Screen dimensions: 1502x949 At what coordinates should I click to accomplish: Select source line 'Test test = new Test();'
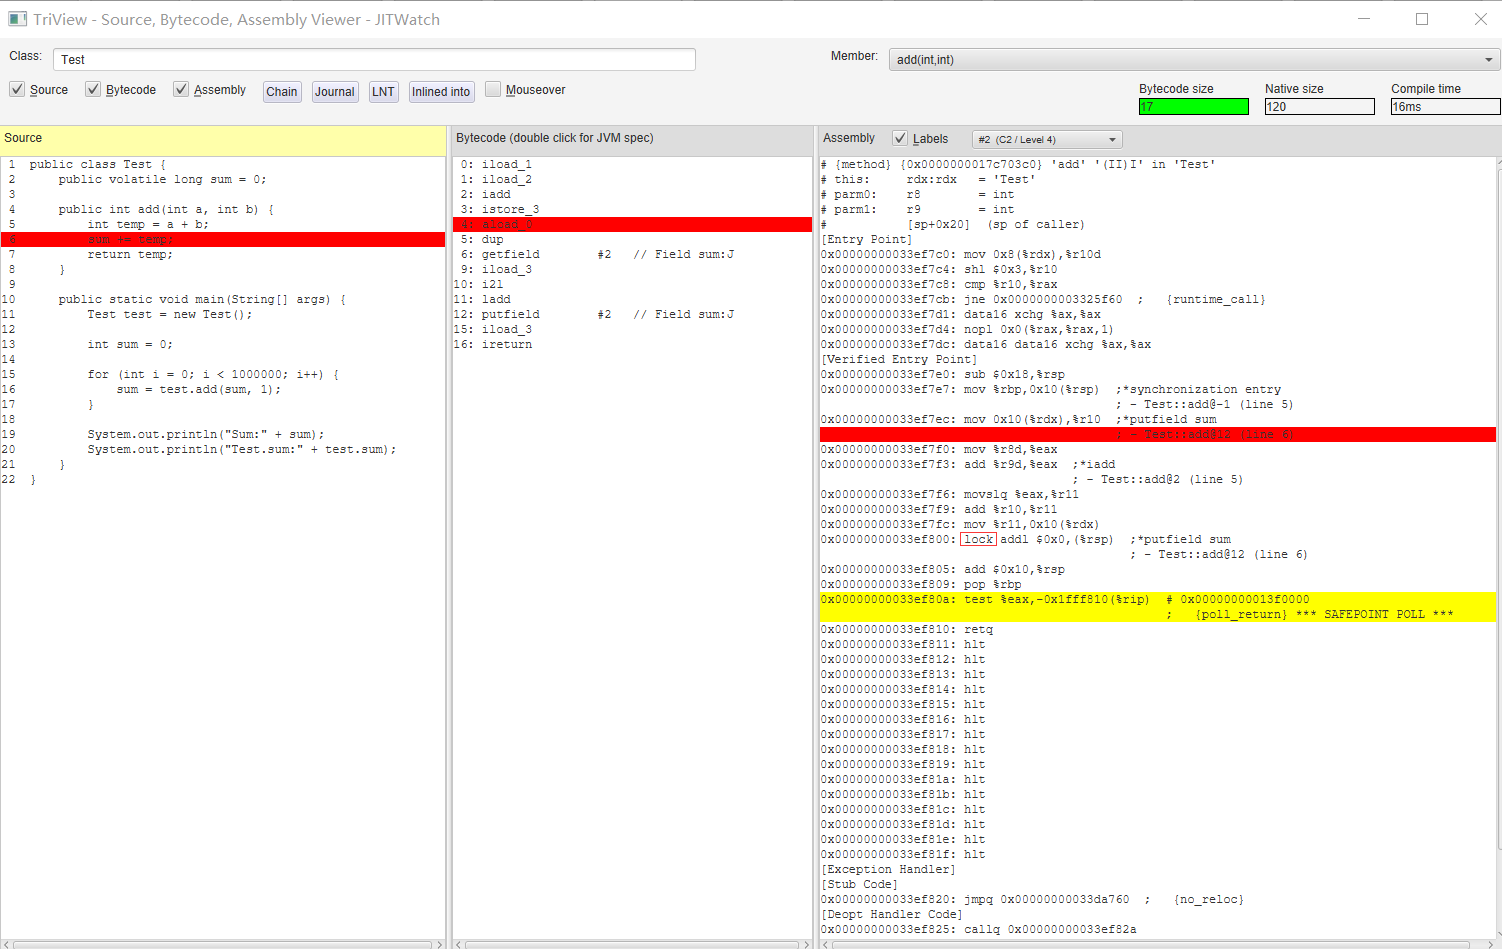coord(170,314)
